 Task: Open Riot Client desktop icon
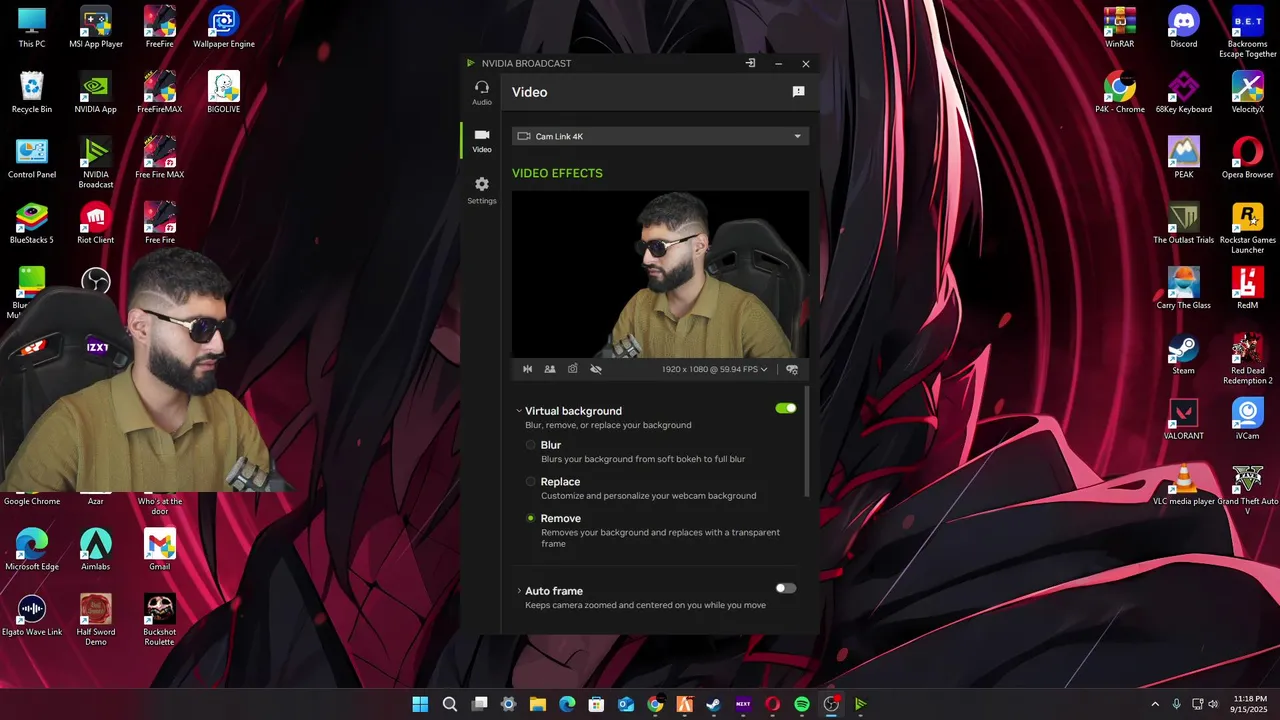pos(96,224)
